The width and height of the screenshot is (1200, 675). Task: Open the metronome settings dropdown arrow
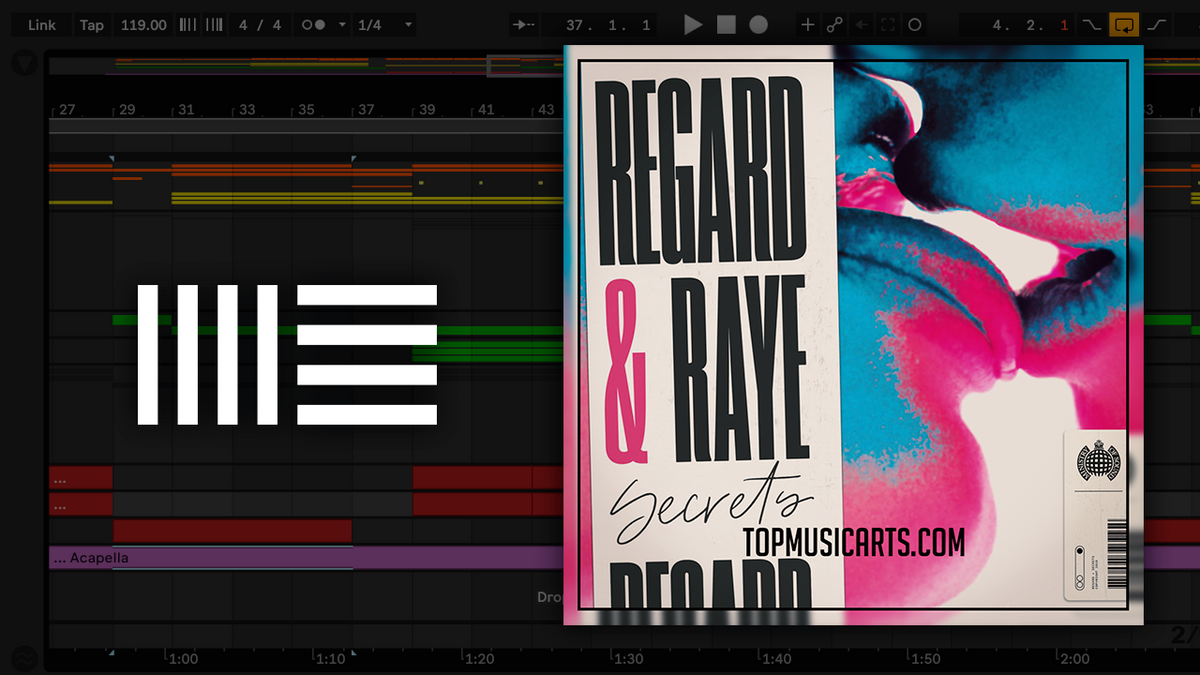341,24
